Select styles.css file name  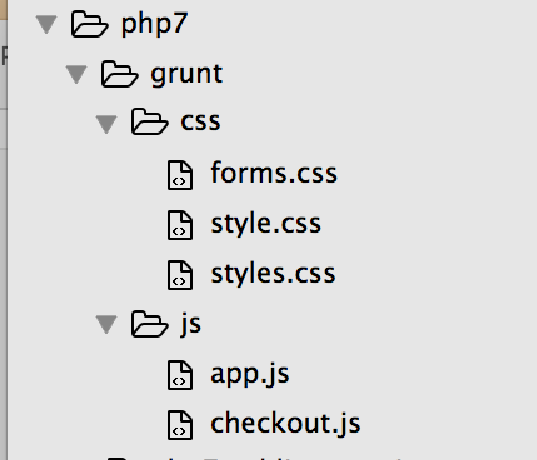[273, 275]
